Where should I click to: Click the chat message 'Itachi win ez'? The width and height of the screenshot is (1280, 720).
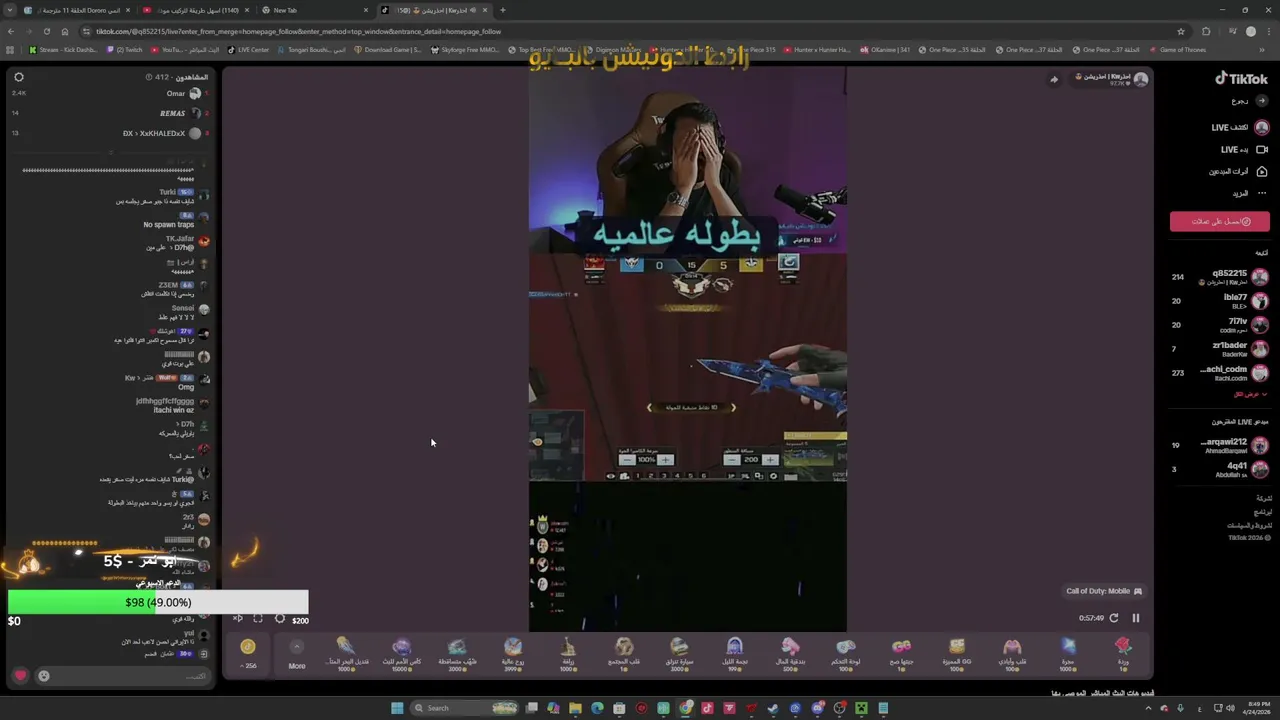pyautogui.click(x=173, y=410)
